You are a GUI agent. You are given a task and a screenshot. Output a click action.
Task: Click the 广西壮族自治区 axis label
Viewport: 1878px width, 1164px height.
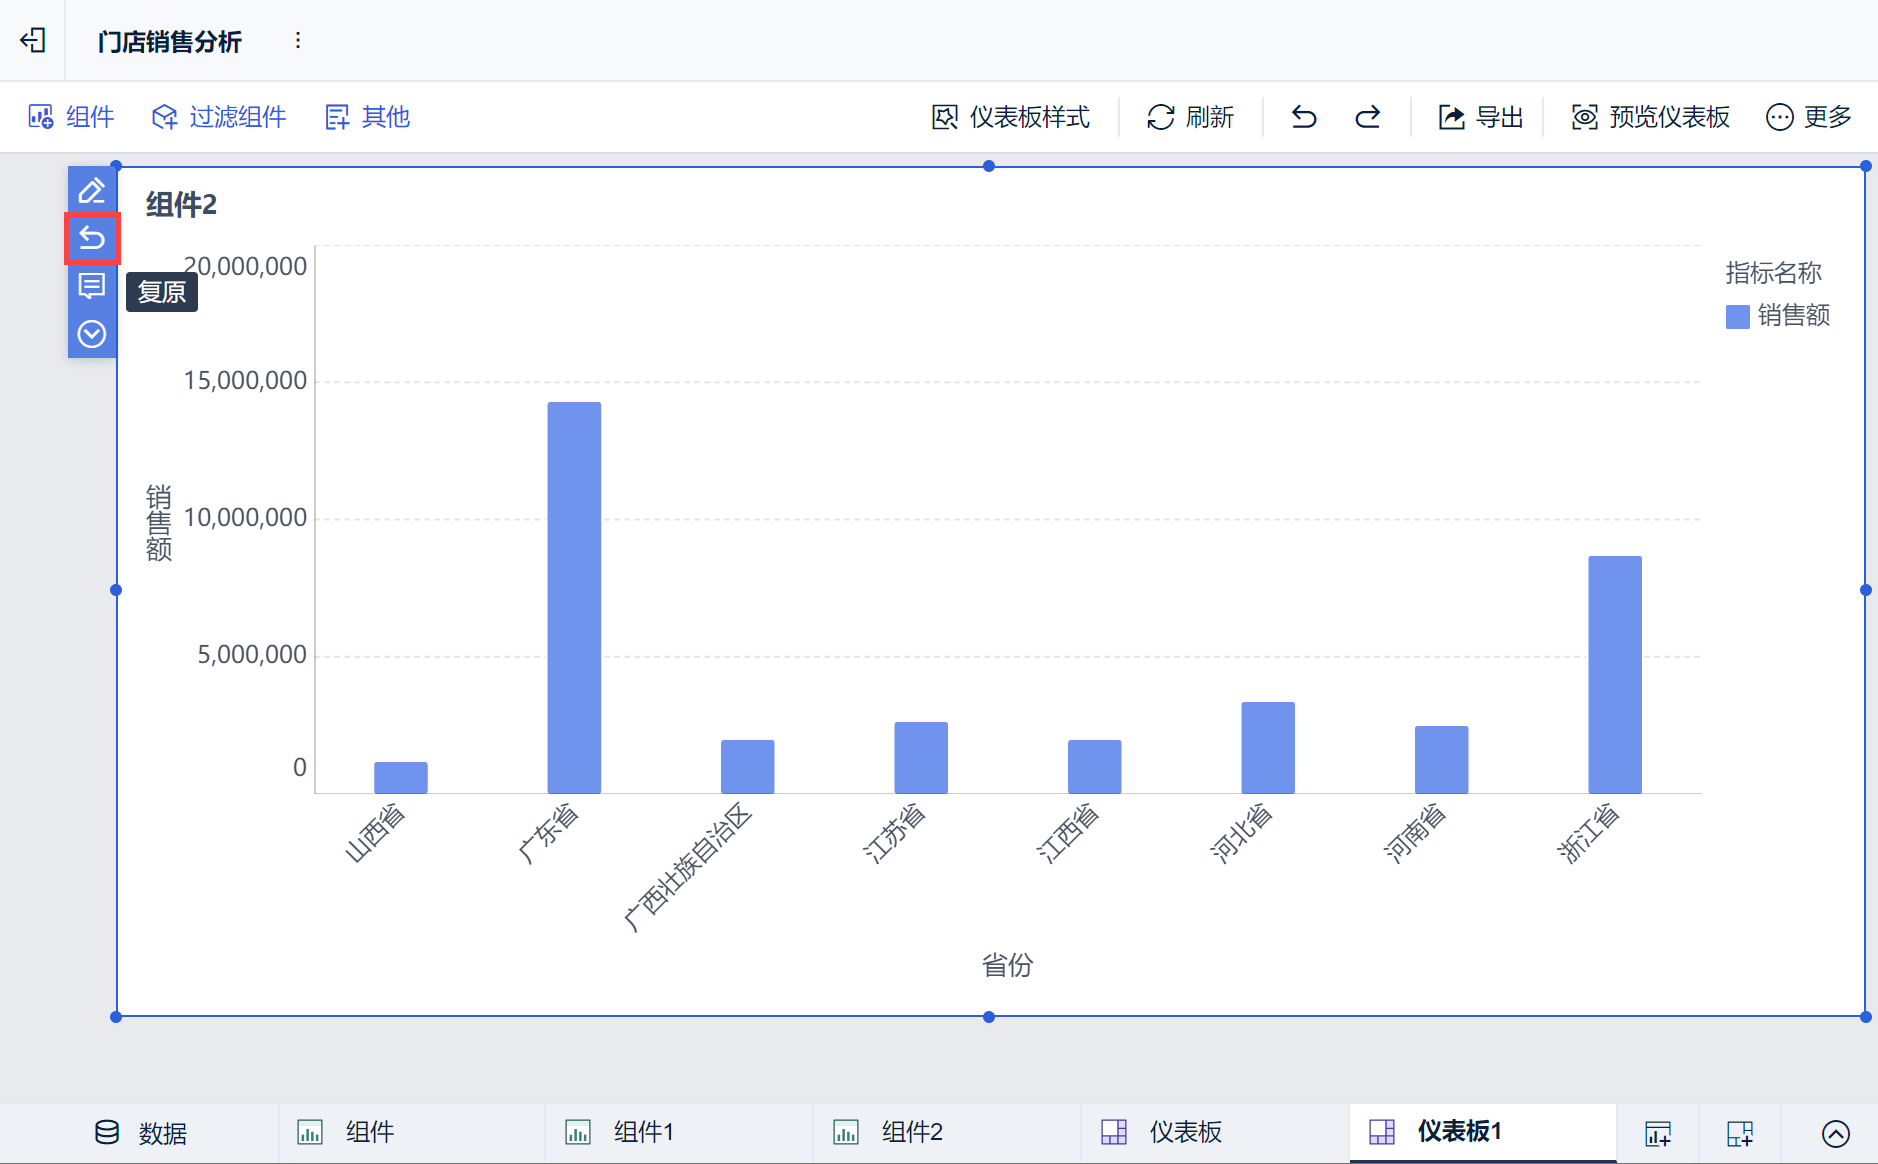(688, 867)
